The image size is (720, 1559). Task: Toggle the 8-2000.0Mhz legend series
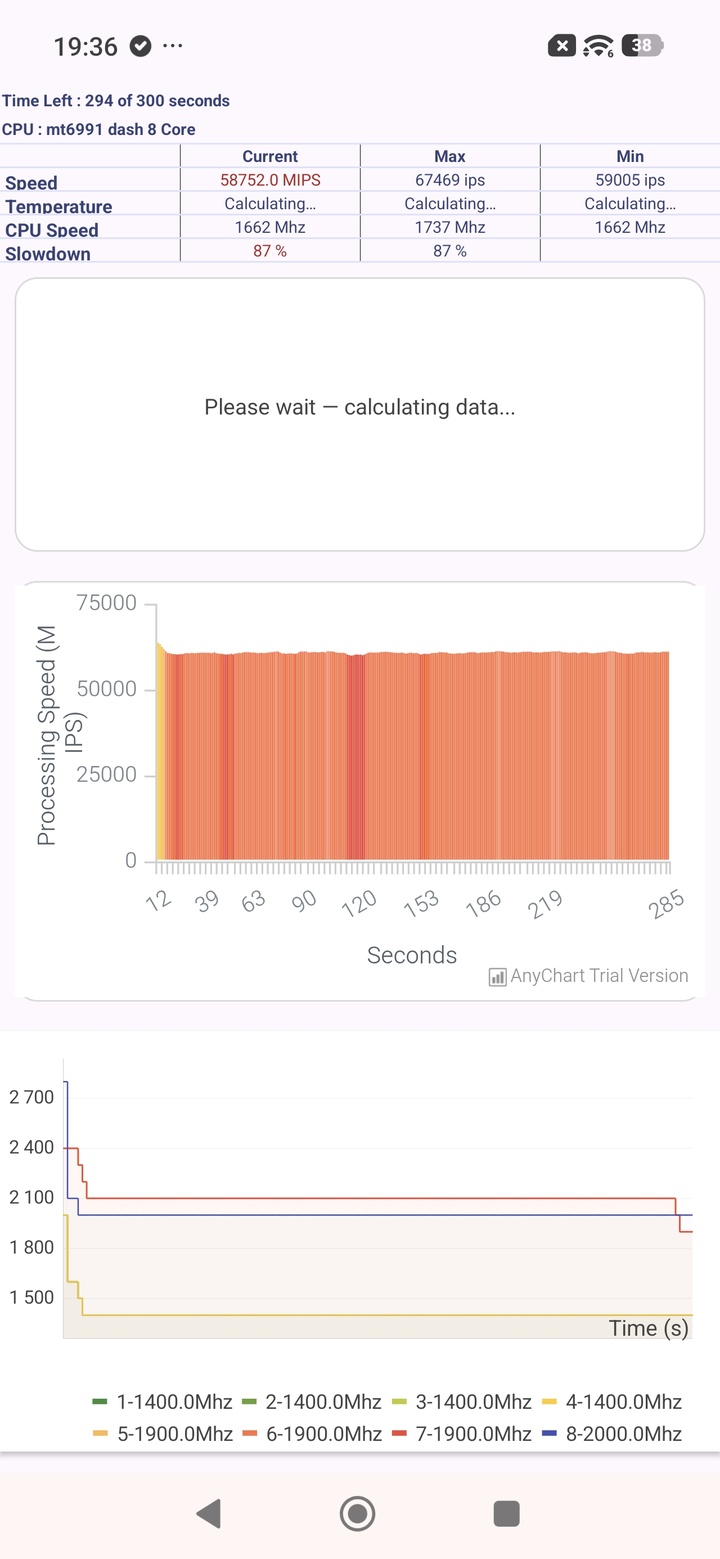tap(612, 1434)
